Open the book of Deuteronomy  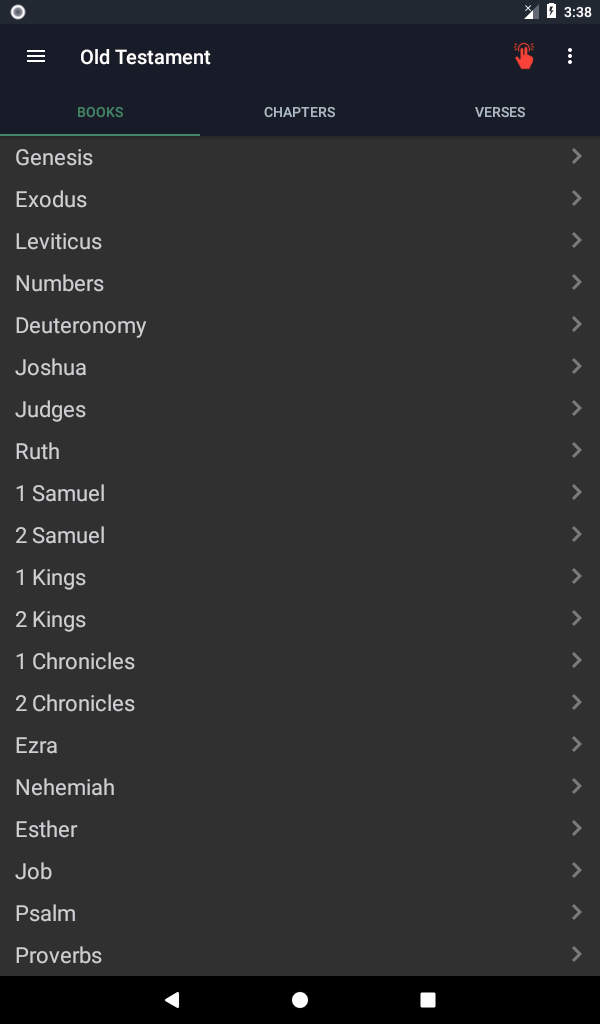point(81,325)
